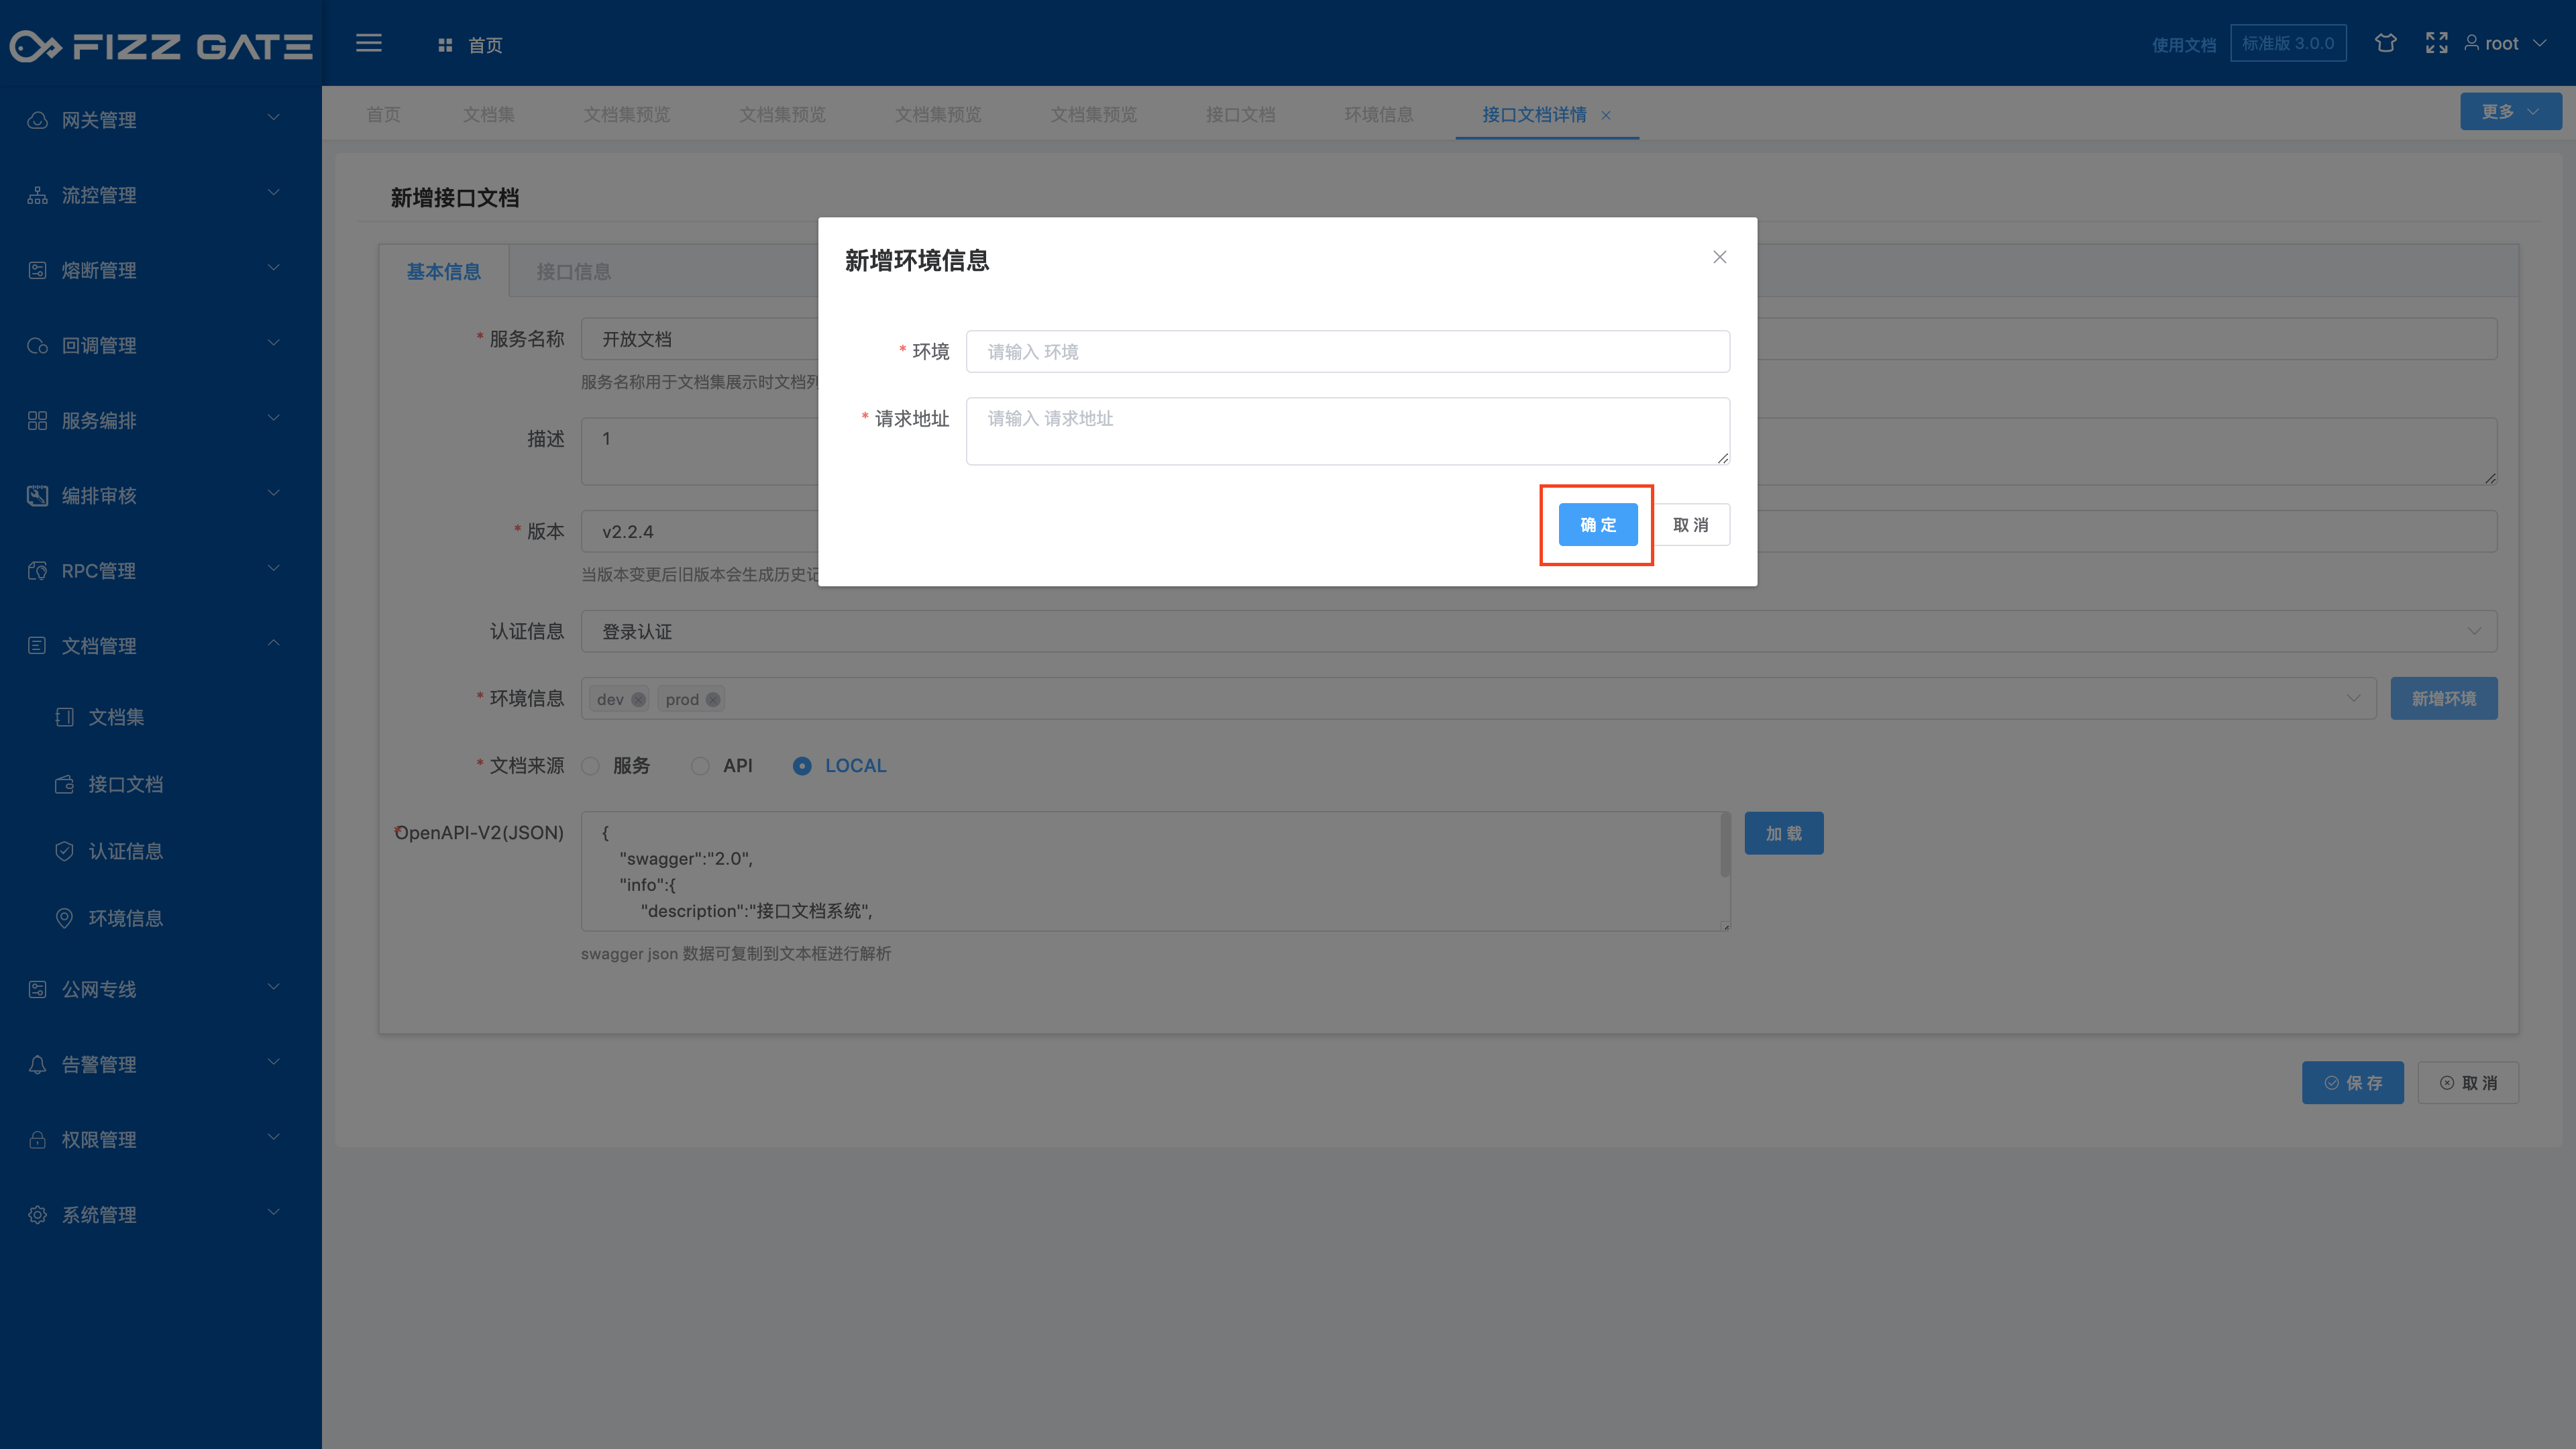Open the 认证信息 dropdown
This screenshot has width=2576, height=1449.
[x=1539, y=631]
